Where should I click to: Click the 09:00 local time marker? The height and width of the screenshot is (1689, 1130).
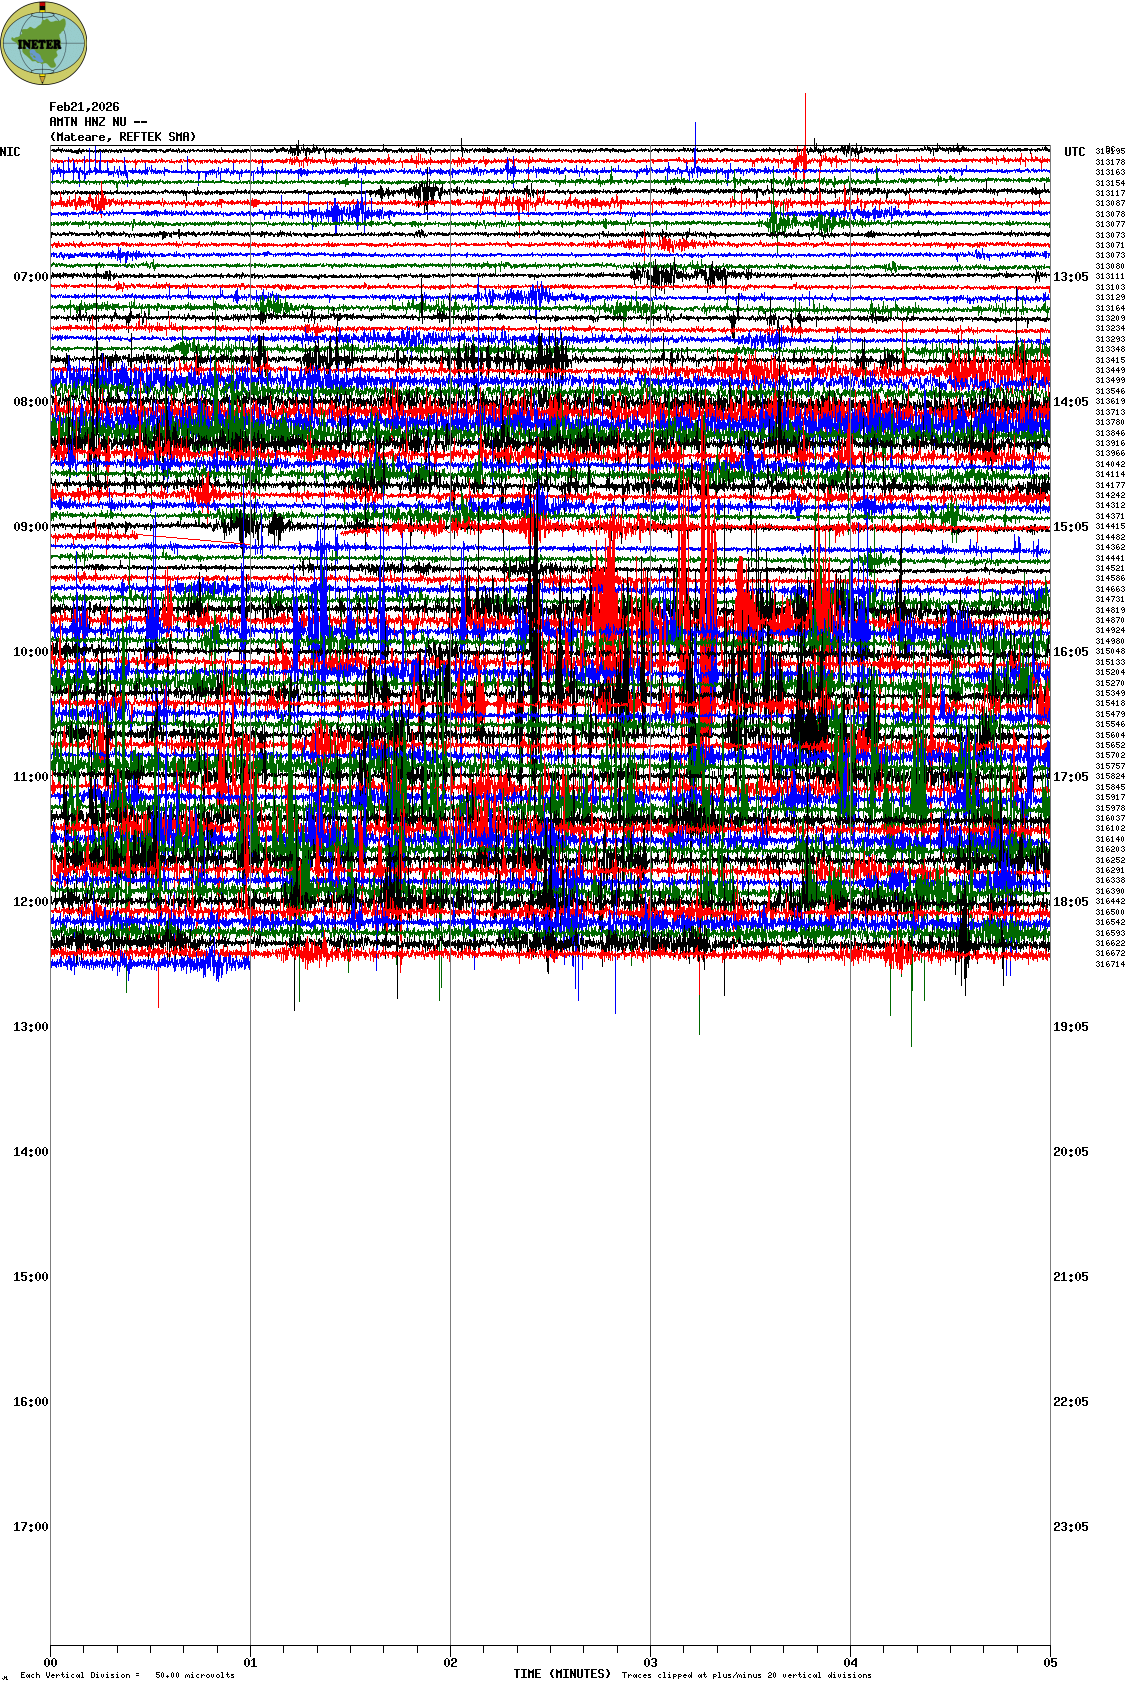30,527
